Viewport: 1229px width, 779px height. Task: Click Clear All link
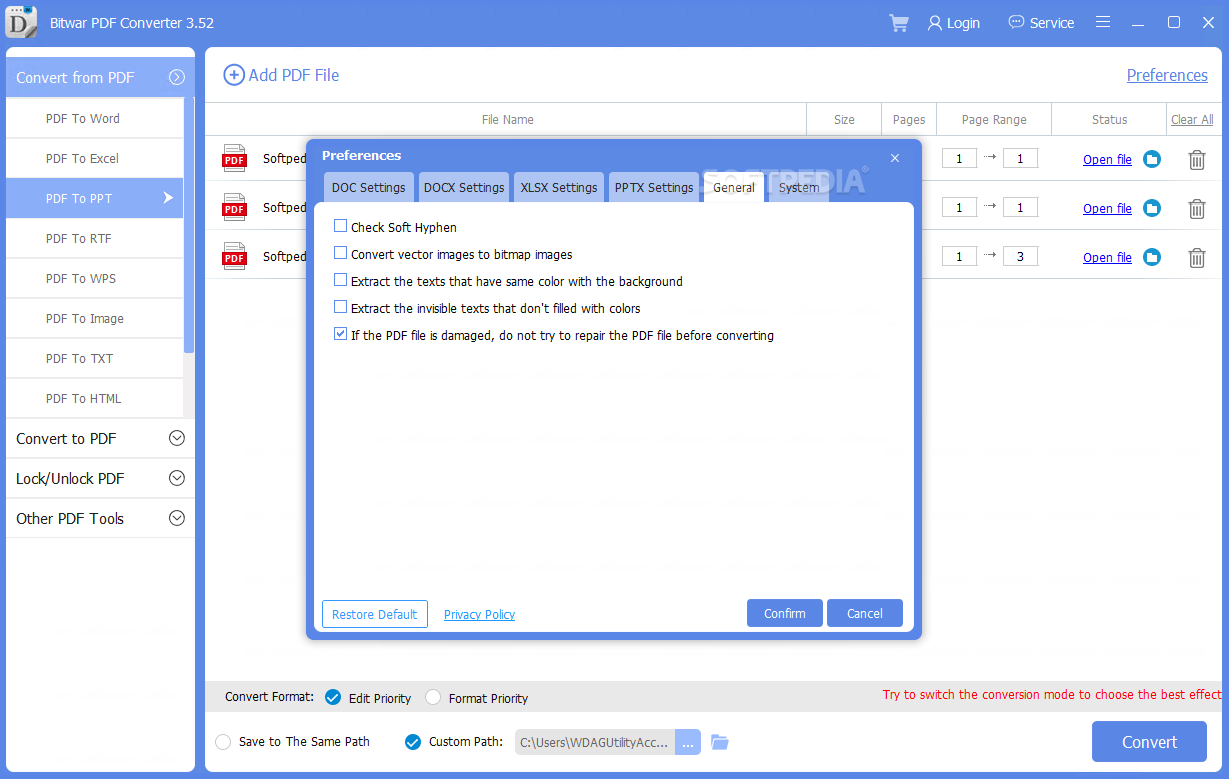coord(1192,119)
